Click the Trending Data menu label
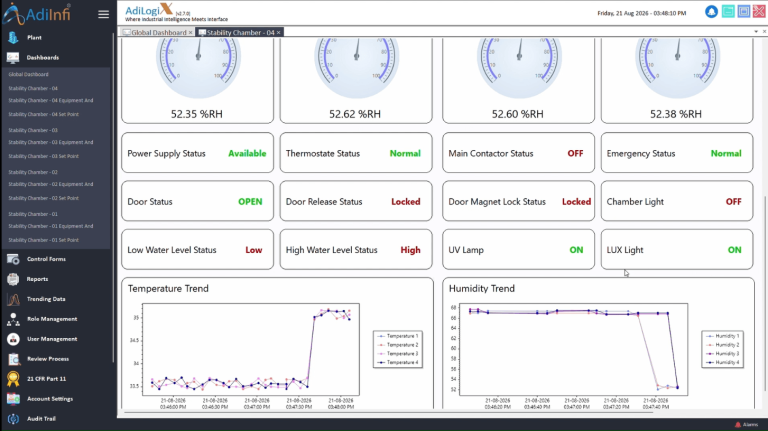The height and width of the screenshot is (431, 768). 46,299
